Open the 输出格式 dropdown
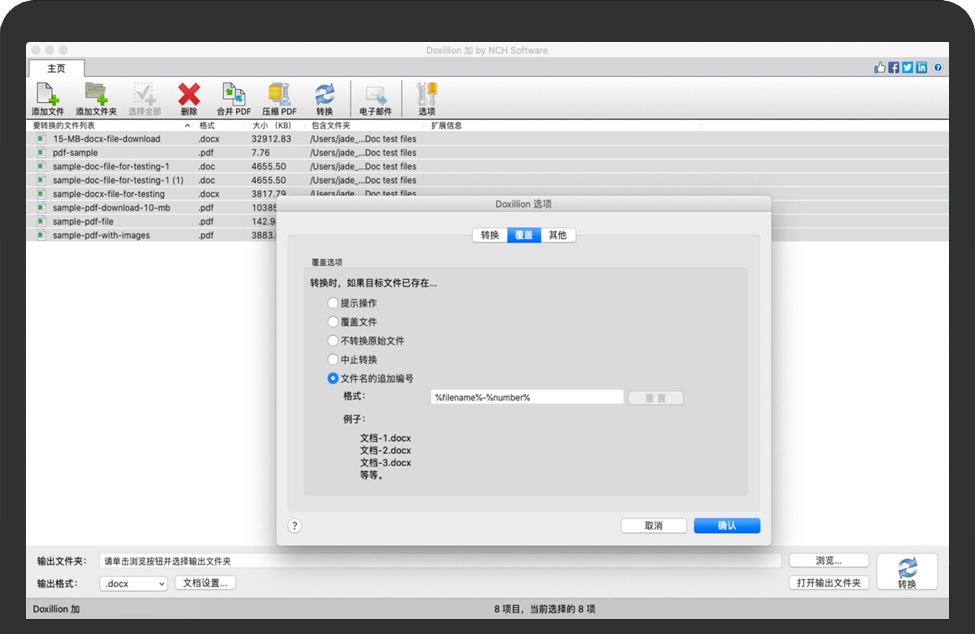 coord(131,581)
